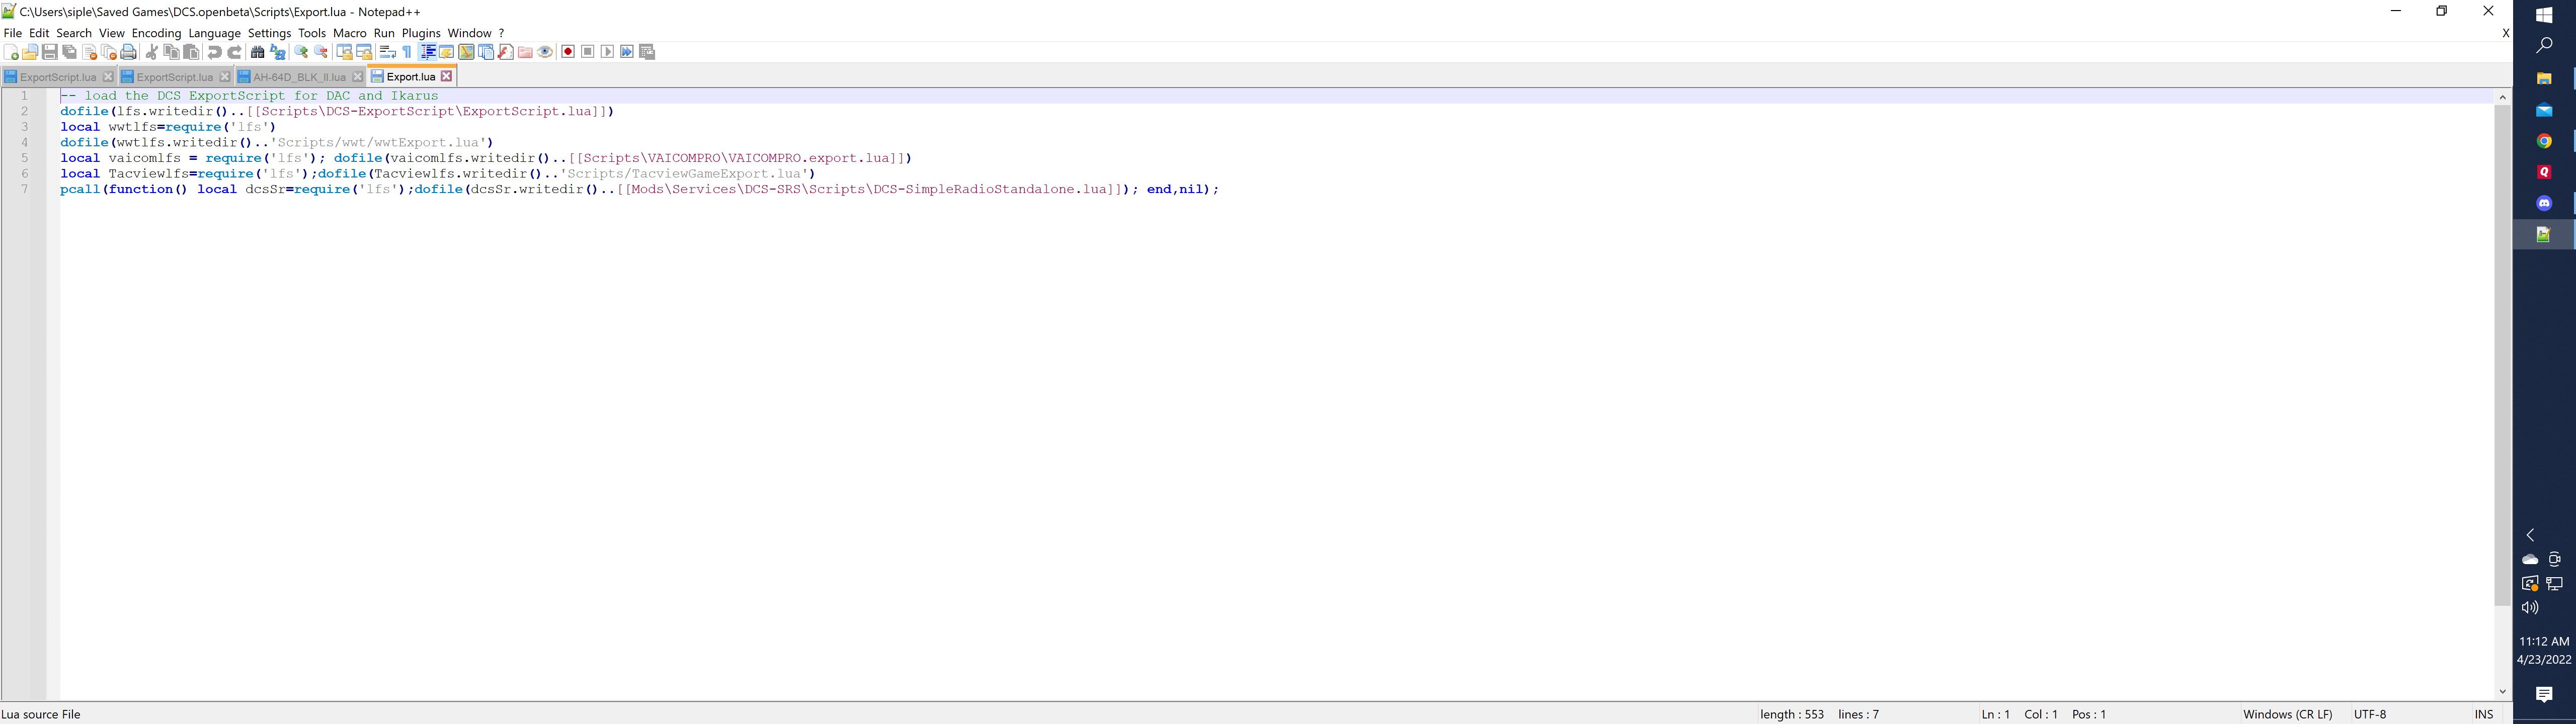Open the Search menu
2576x724 pixels.
pyautogui.click(x=74, y=33)
